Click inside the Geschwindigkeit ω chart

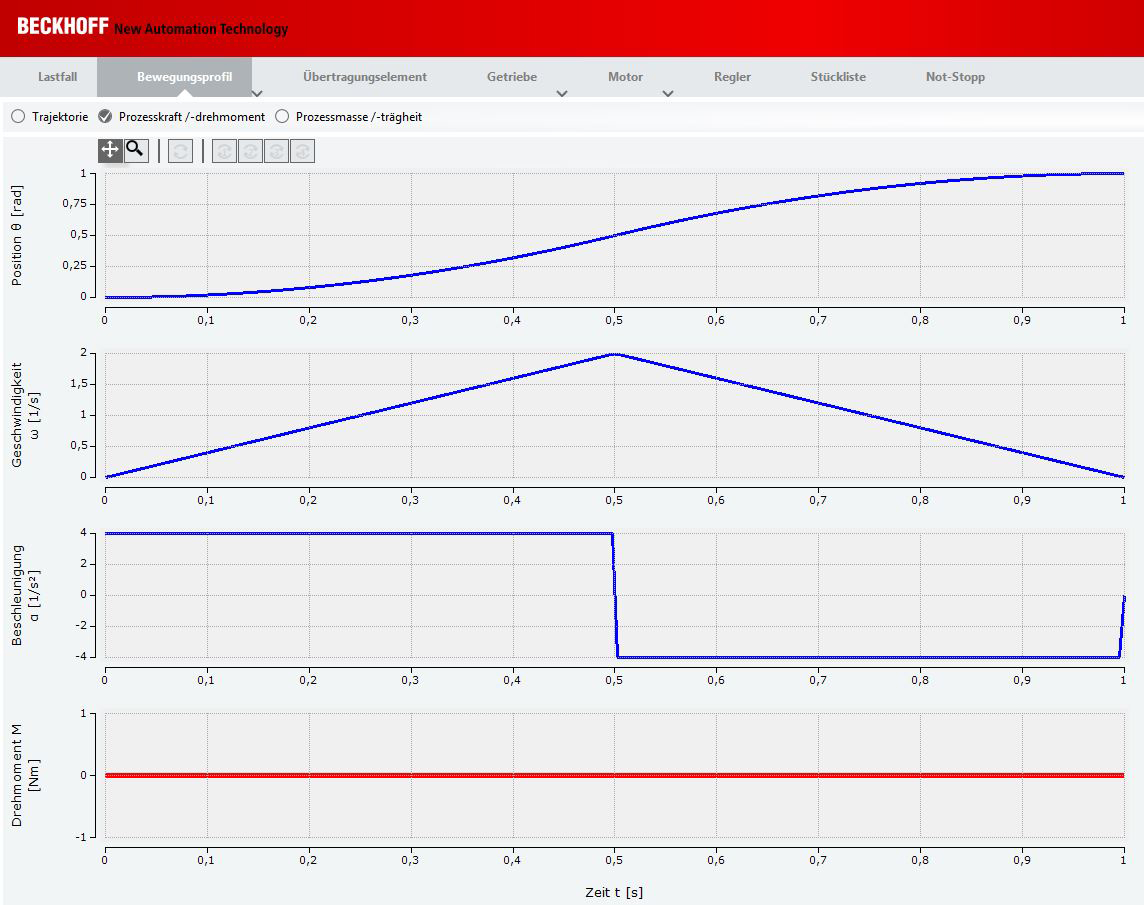(x=614, y=415)
